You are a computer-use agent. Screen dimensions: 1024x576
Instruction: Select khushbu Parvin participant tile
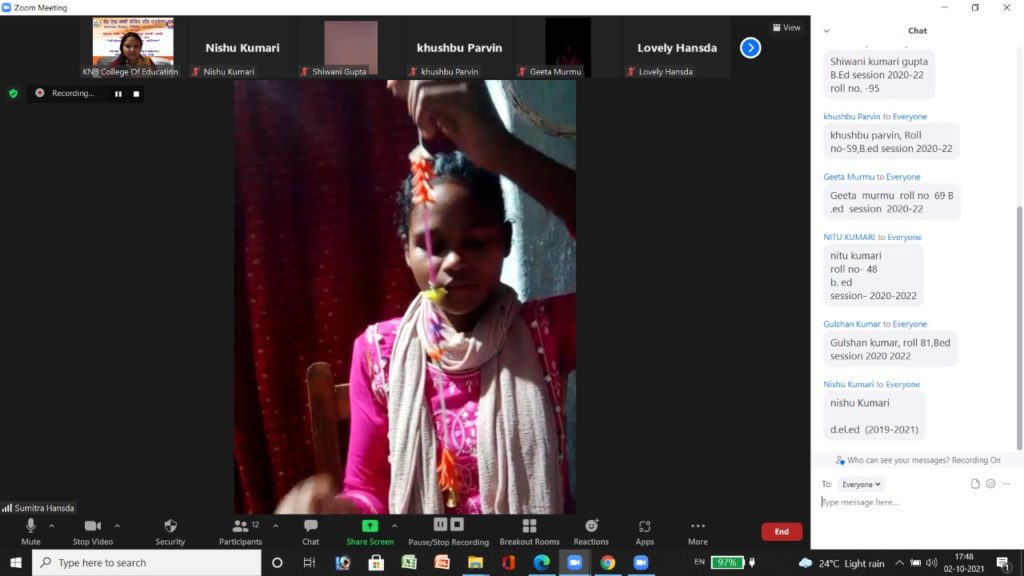pos(459,47)
